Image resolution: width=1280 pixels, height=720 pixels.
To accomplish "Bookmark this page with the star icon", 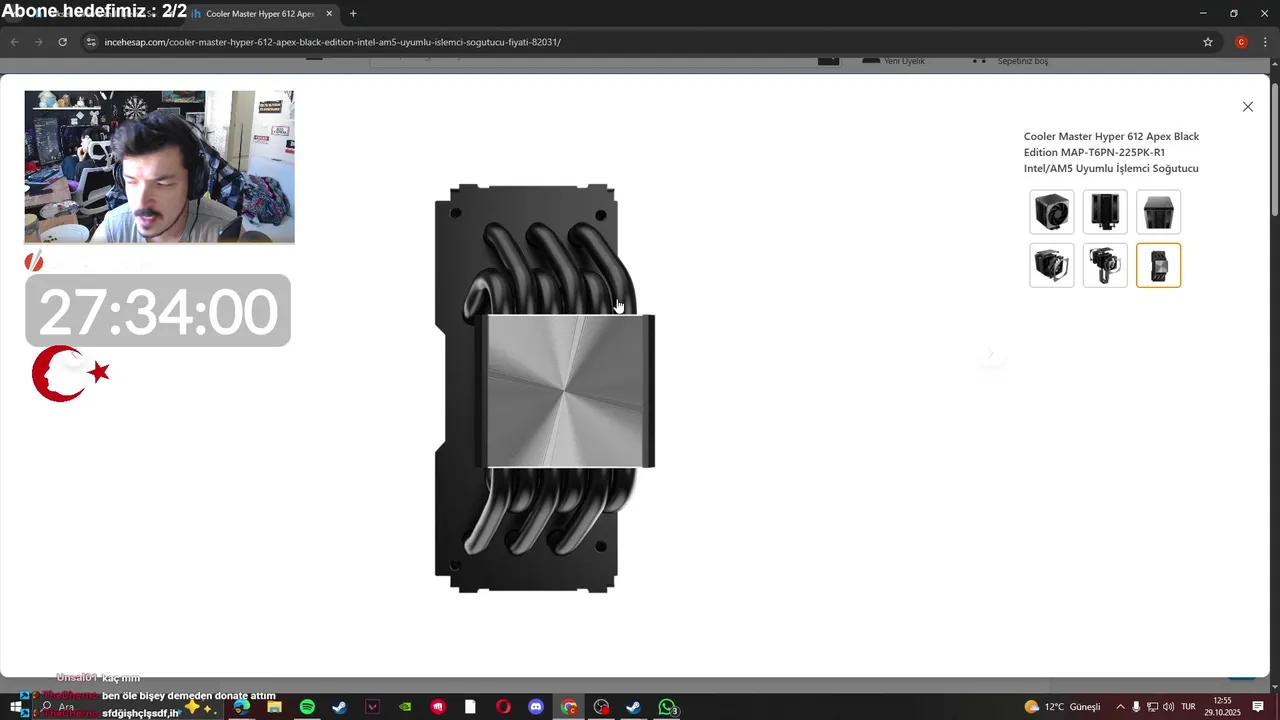I will (x=1208, y=42).
